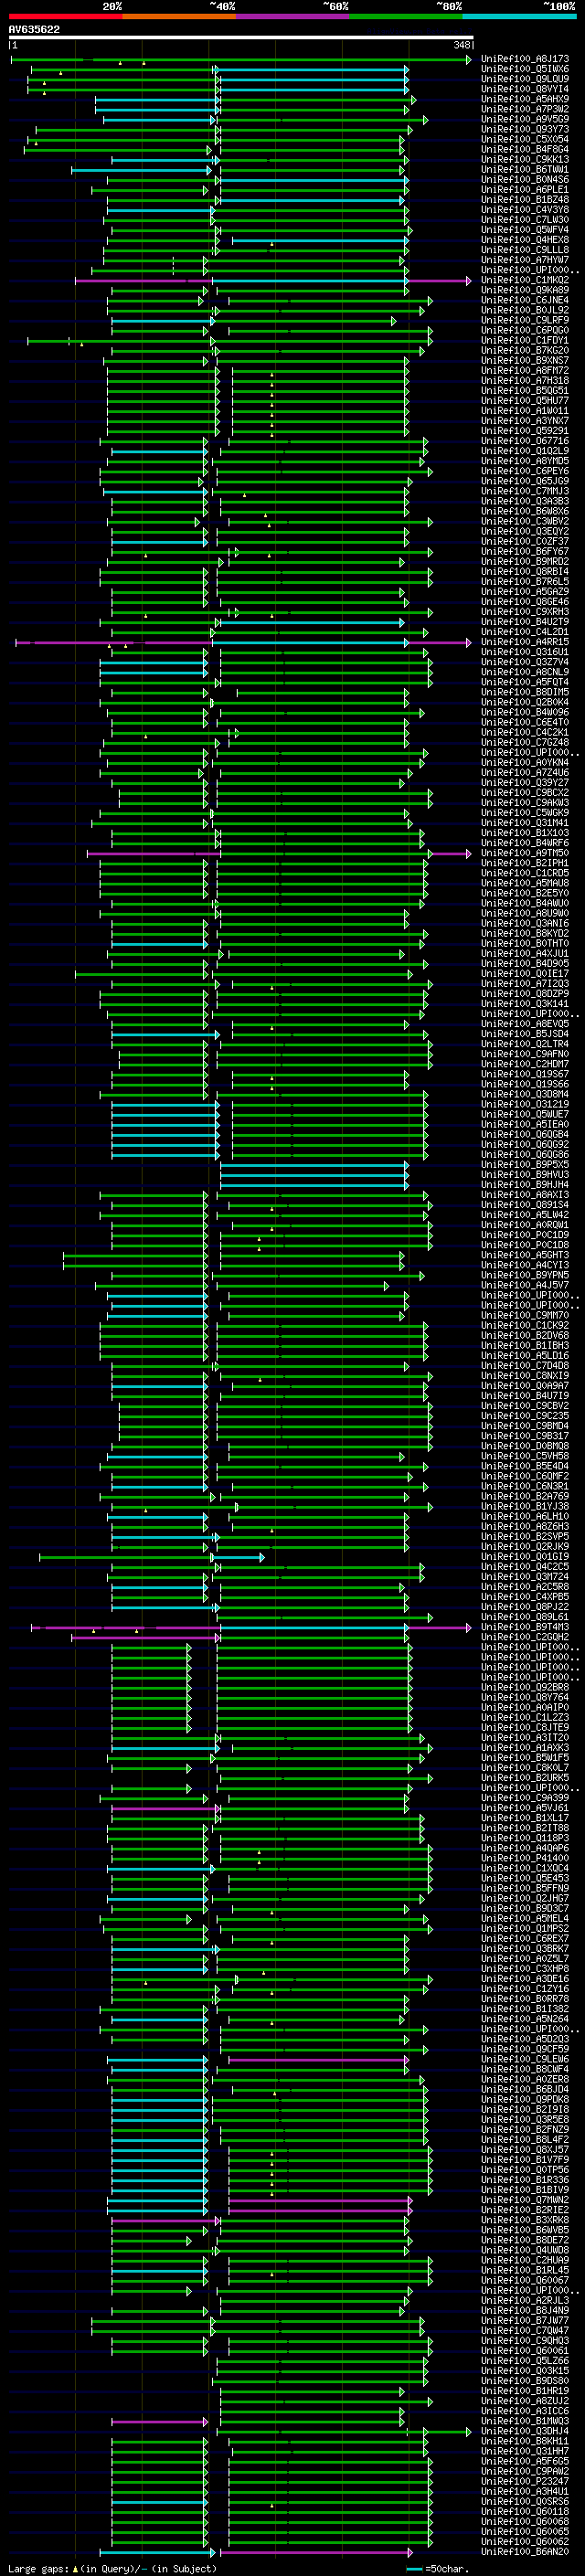Click the UniRef100_B2RIE2 label
Screen dimensions: 585x2576
tap(525, 2209)
